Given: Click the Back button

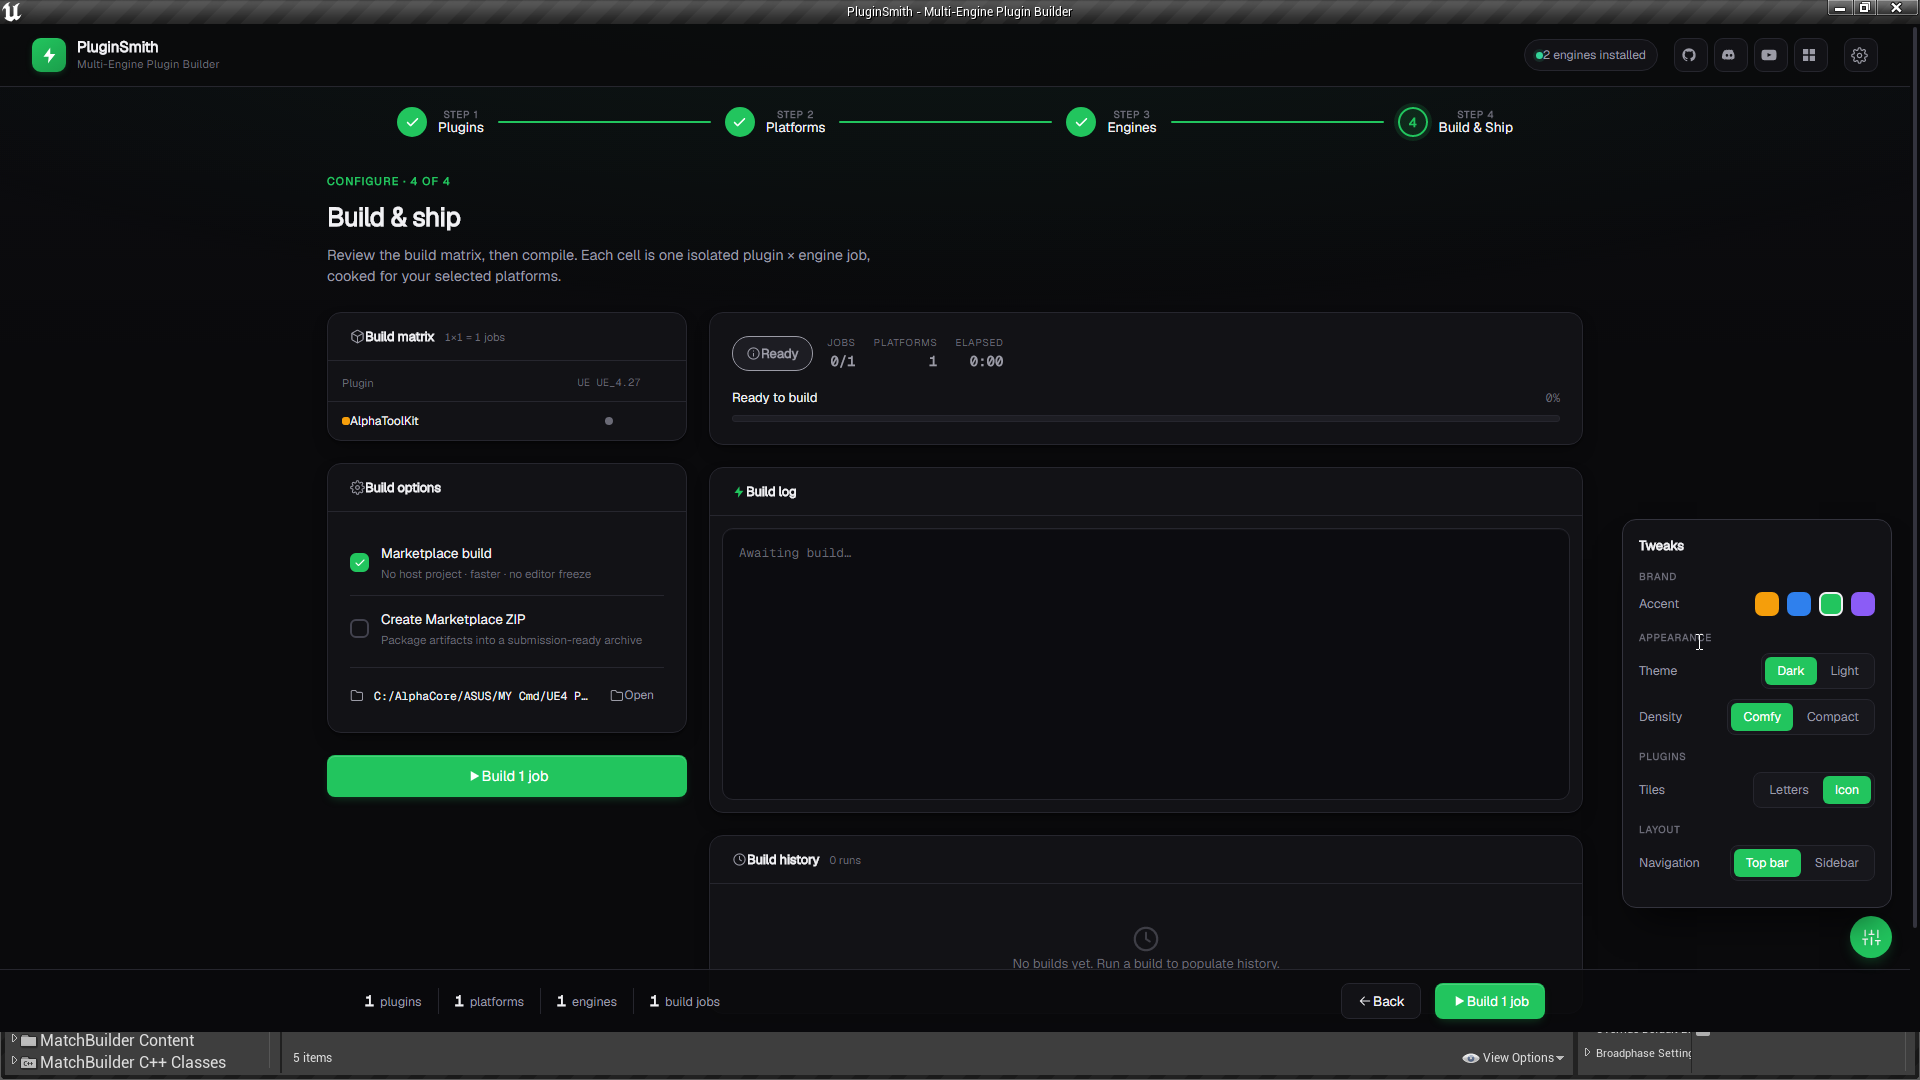Looking at the screenshot, I should [1381, 1001].
